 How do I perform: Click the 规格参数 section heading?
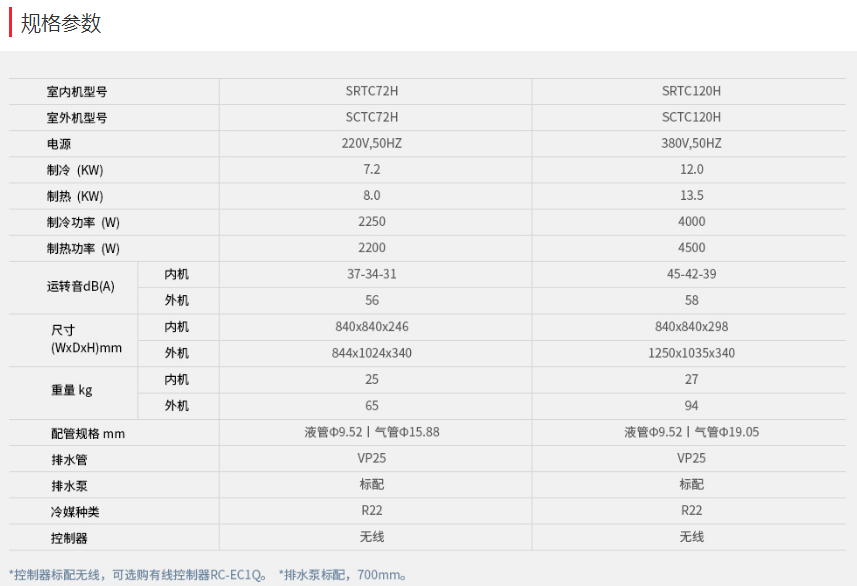(x=61, y=23)
